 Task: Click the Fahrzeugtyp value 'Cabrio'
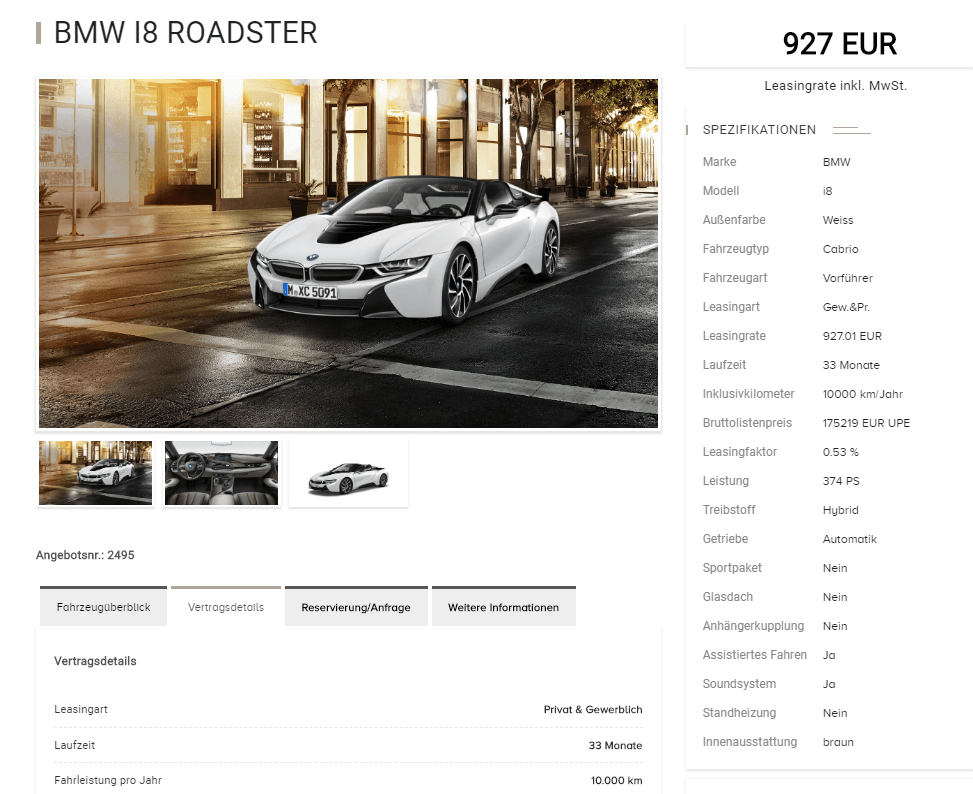840,249
